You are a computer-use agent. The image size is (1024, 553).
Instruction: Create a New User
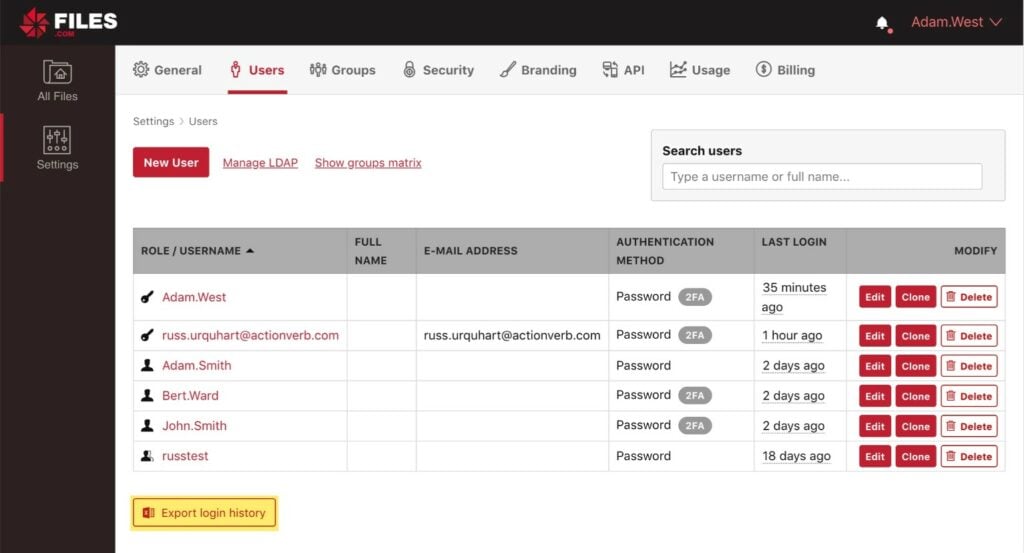tap(171, 163)
